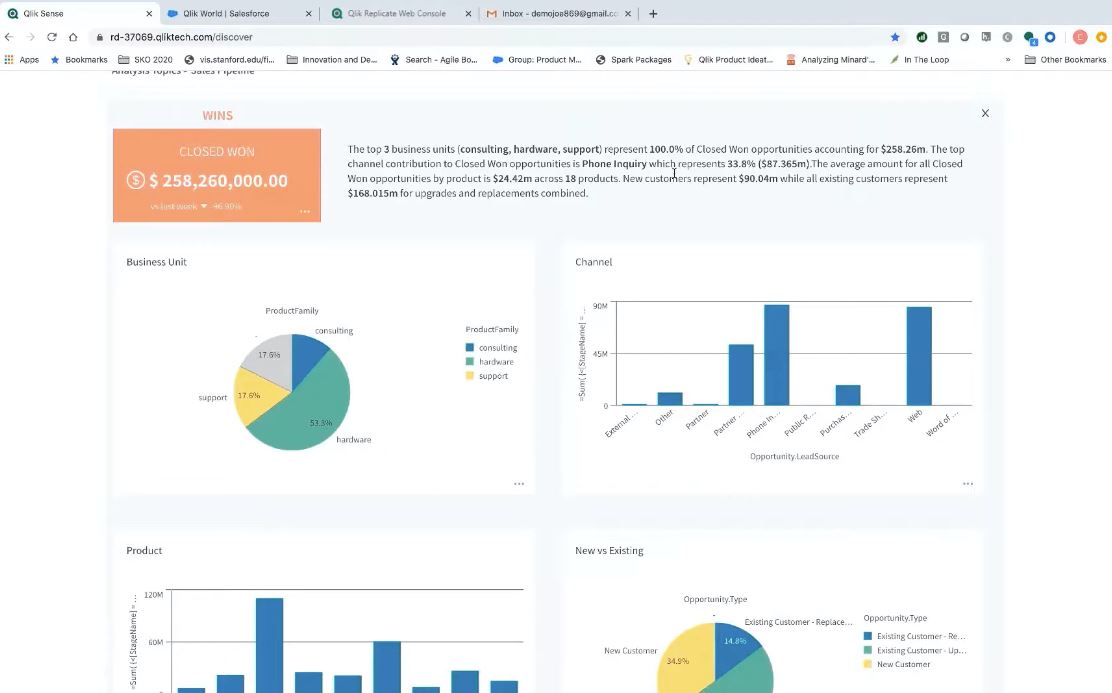
Task: Open the Closed Won tile options menu
Action: (x=304, y=211)
